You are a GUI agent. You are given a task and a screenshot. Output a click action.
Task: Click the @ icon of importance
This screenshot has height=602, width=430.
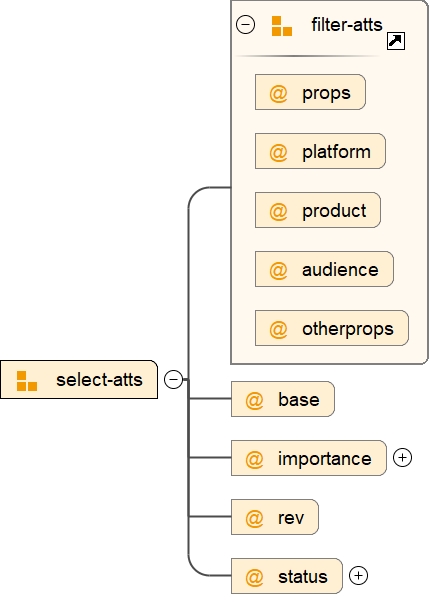point(254,459)
